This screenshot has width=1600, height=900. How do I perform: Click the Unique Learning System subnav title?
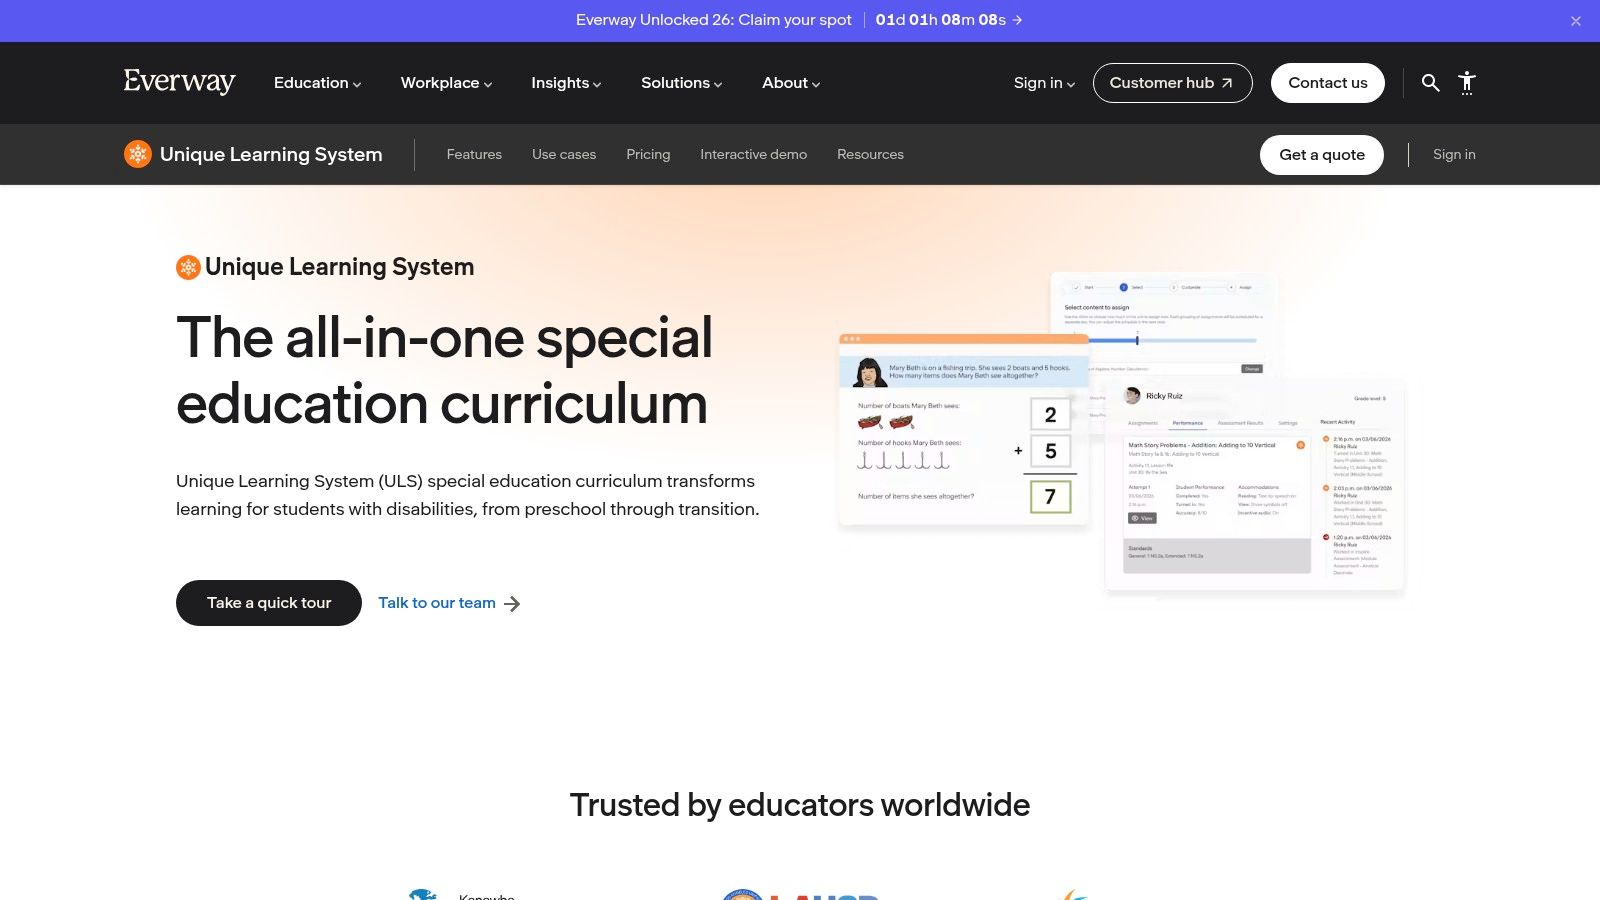pyautogui.click(x=271, y=154)
